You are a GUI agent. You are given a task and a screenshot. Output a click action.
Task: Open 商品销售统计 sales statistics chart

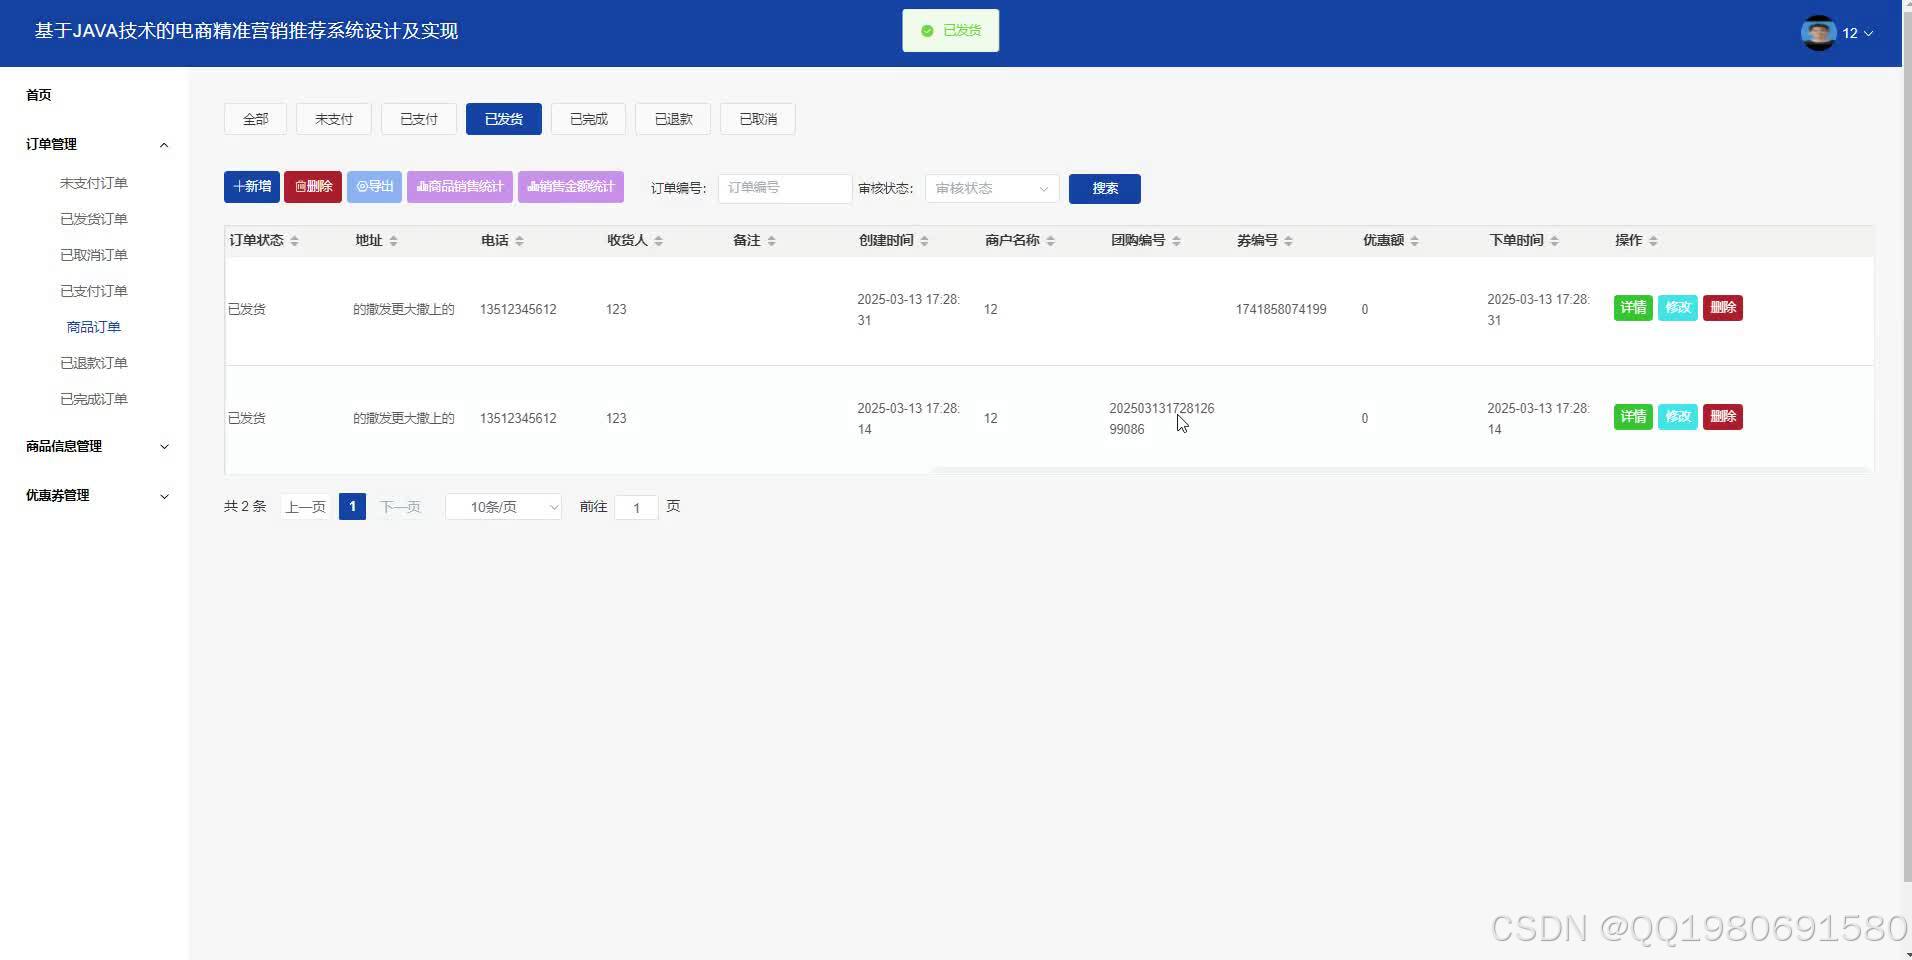(x=459, y=186)
